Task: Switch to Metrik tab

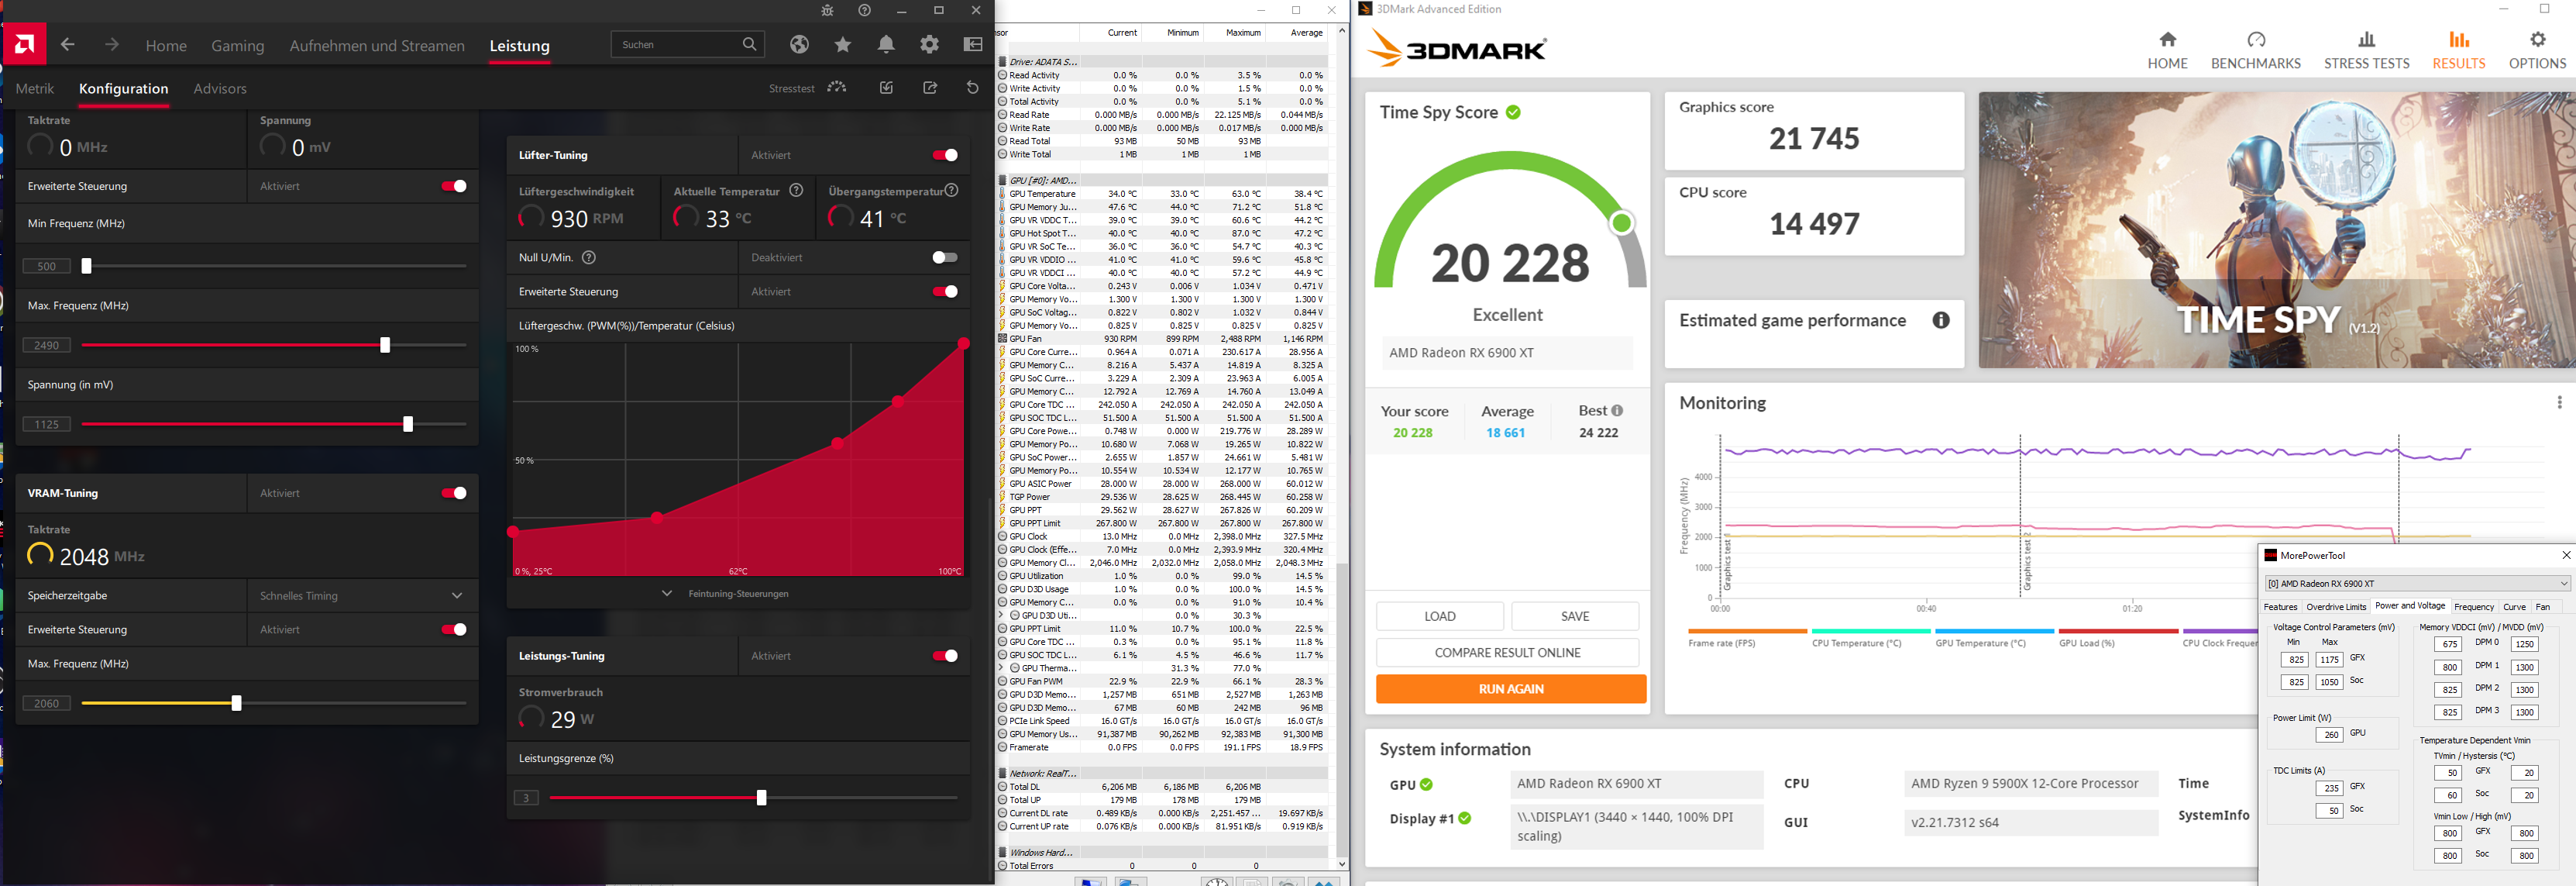Action: (x=35, y=89)
